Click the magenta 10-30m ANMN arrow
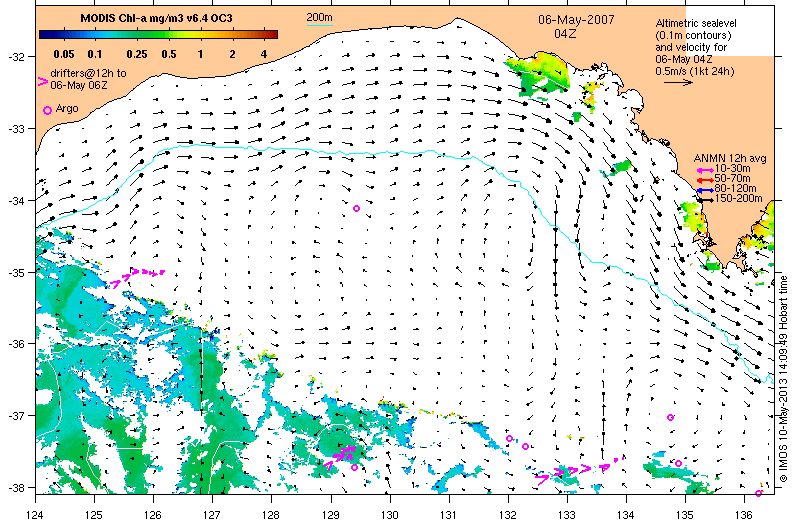This screenshot has height=520, width=800. click(x=705, y=170)
